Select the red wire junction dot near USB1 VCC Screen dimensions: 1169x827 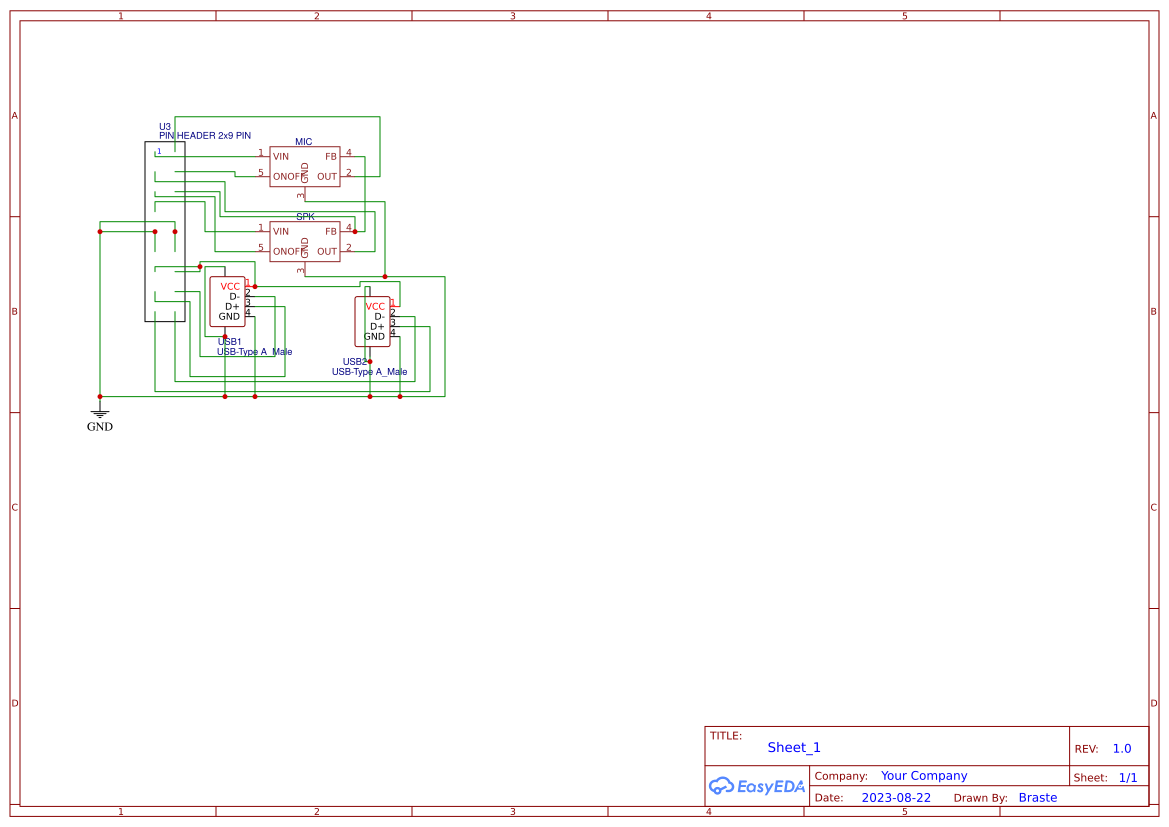click(255, 286)
